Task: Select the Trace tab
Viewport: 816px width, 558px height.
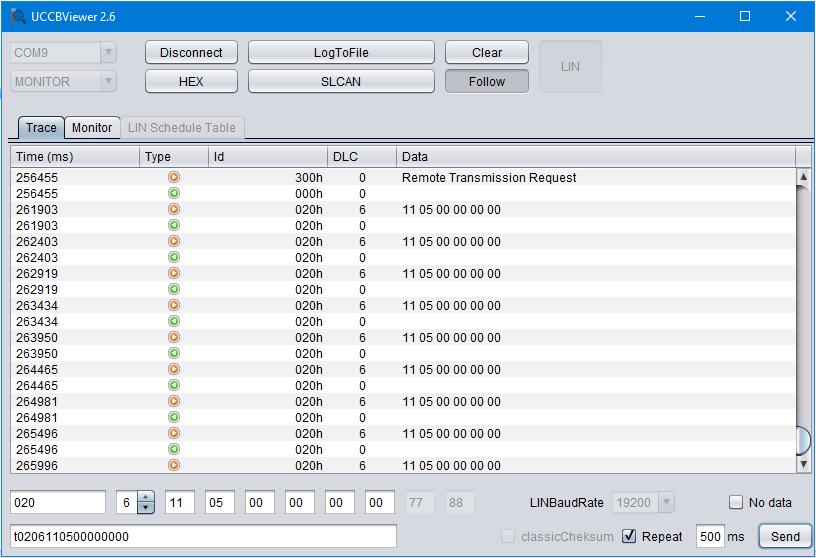Action: [x=41, y=128]
